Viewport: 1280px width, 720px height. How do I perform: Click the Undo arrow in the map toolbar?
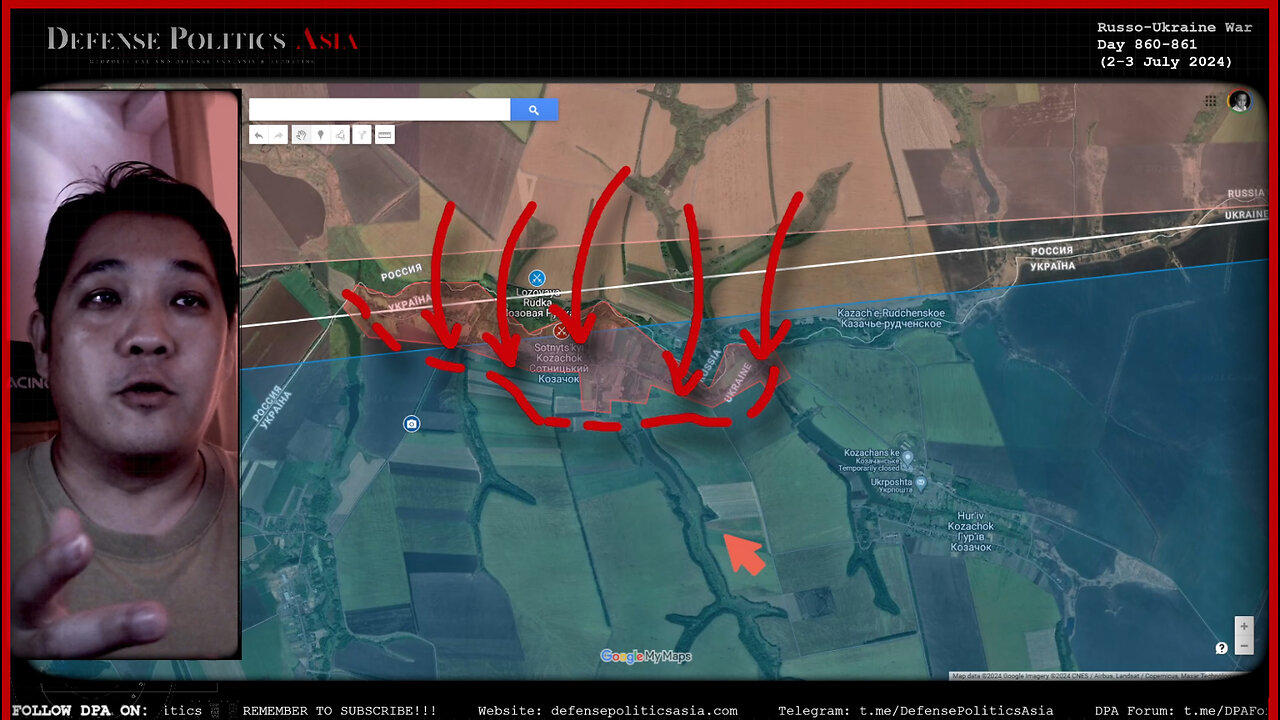(259, 135)
